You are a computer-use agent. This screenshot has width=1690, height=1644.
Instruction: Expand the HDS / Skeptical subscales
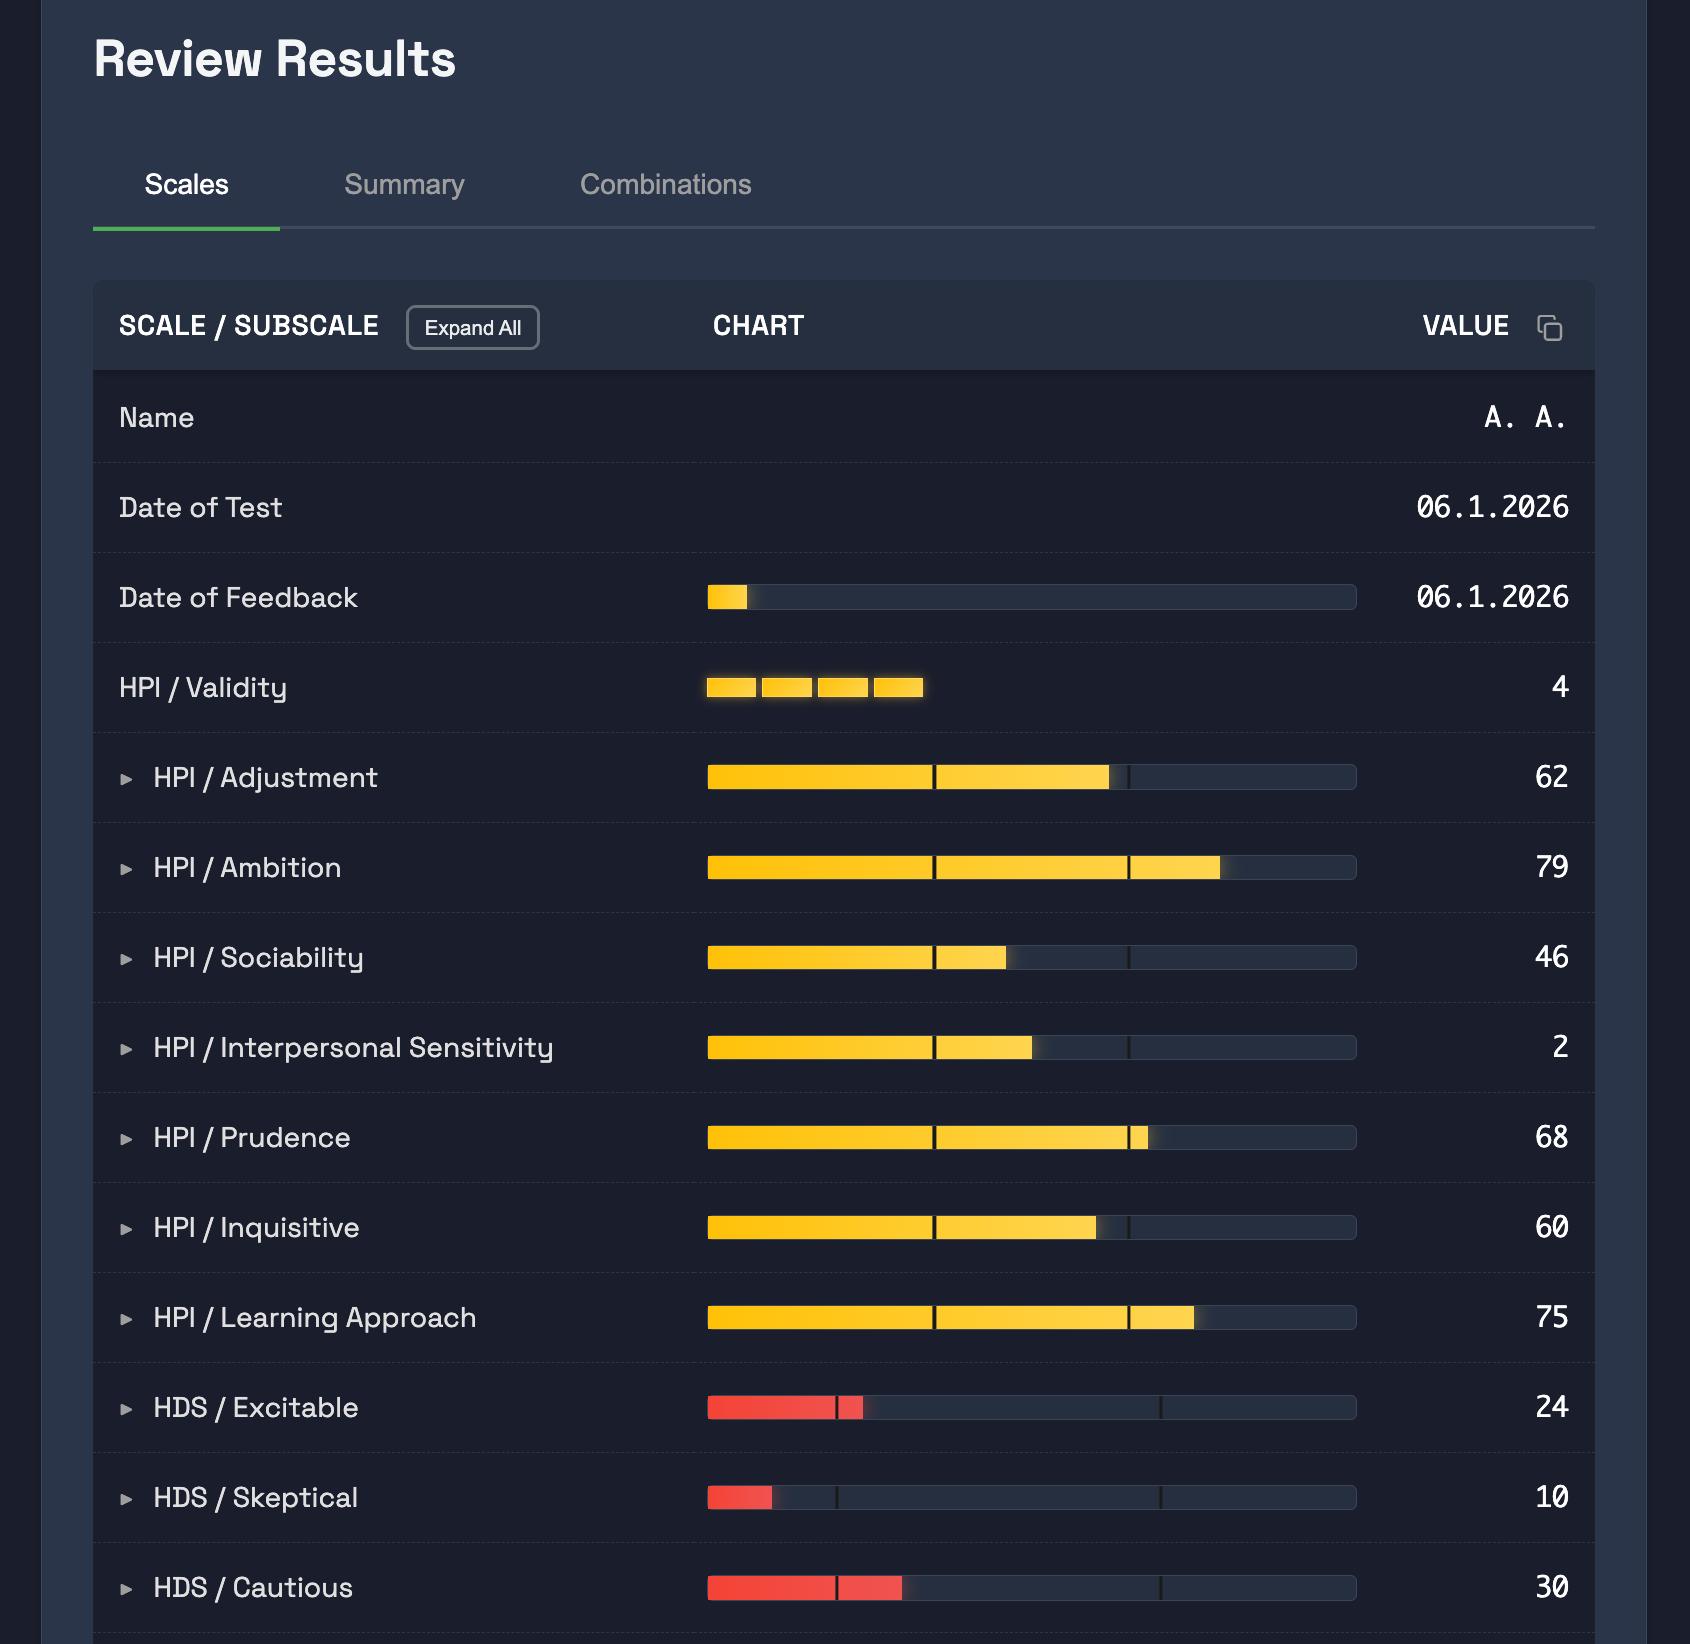[x=127, y=1499]
